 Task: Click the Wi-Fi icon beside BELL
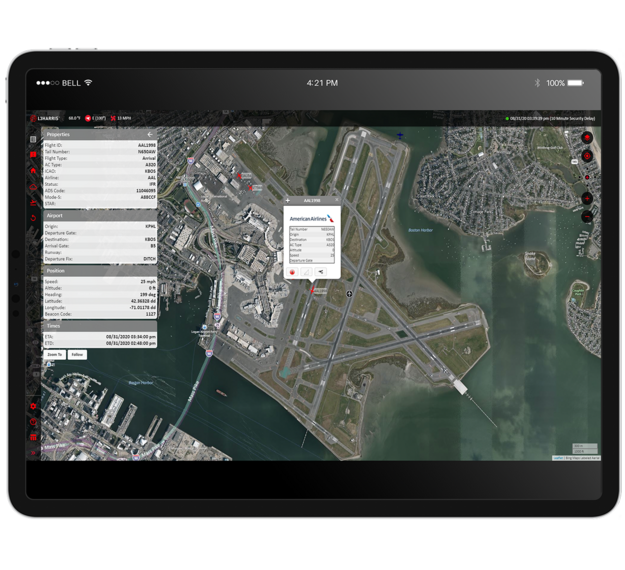point(88,83)
